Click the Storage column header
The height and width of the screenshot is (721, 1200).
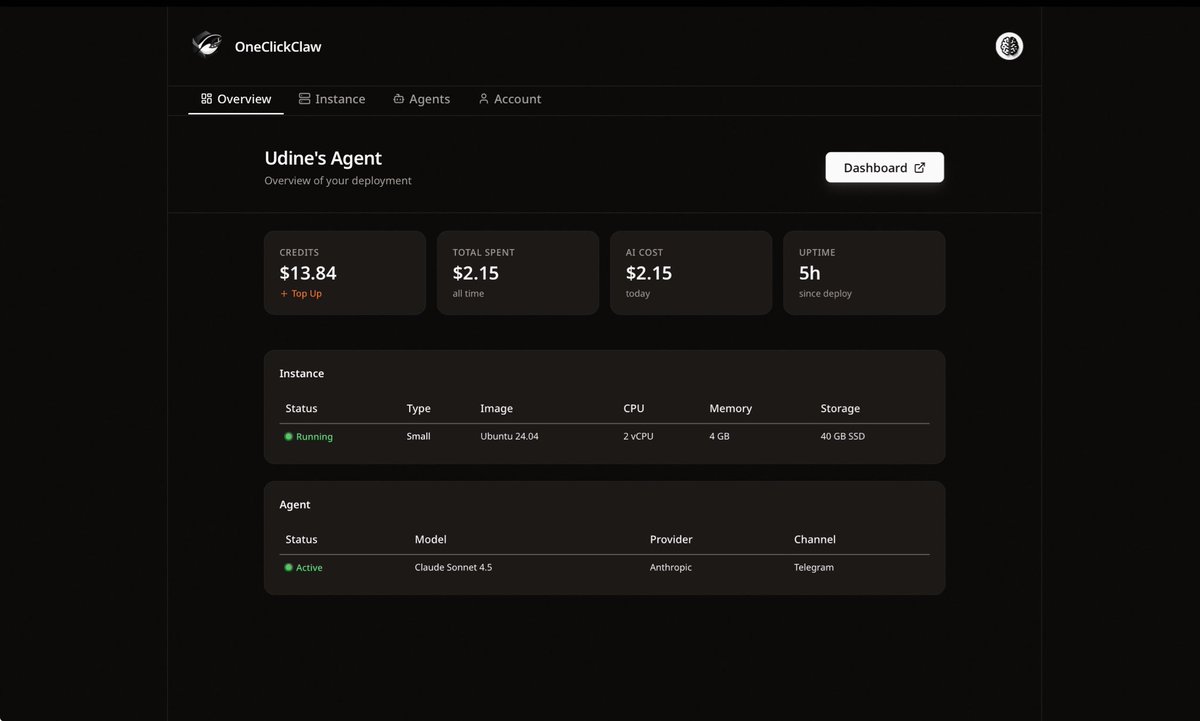841,409
